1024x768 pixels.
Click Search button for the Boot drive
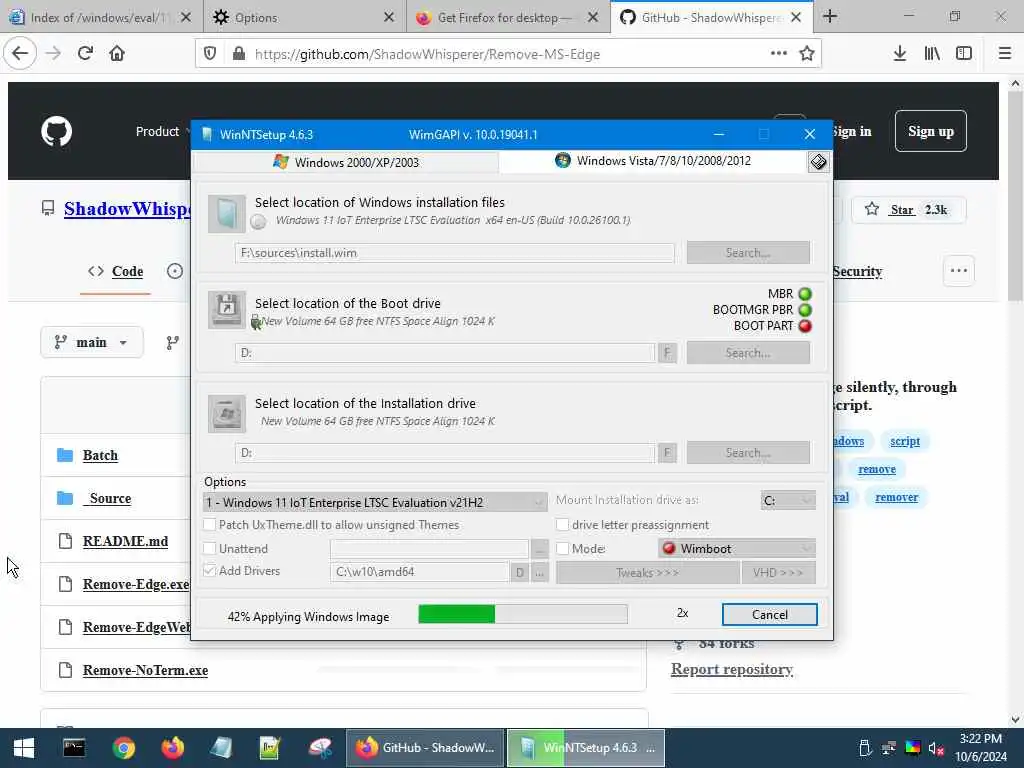(748, 353)
